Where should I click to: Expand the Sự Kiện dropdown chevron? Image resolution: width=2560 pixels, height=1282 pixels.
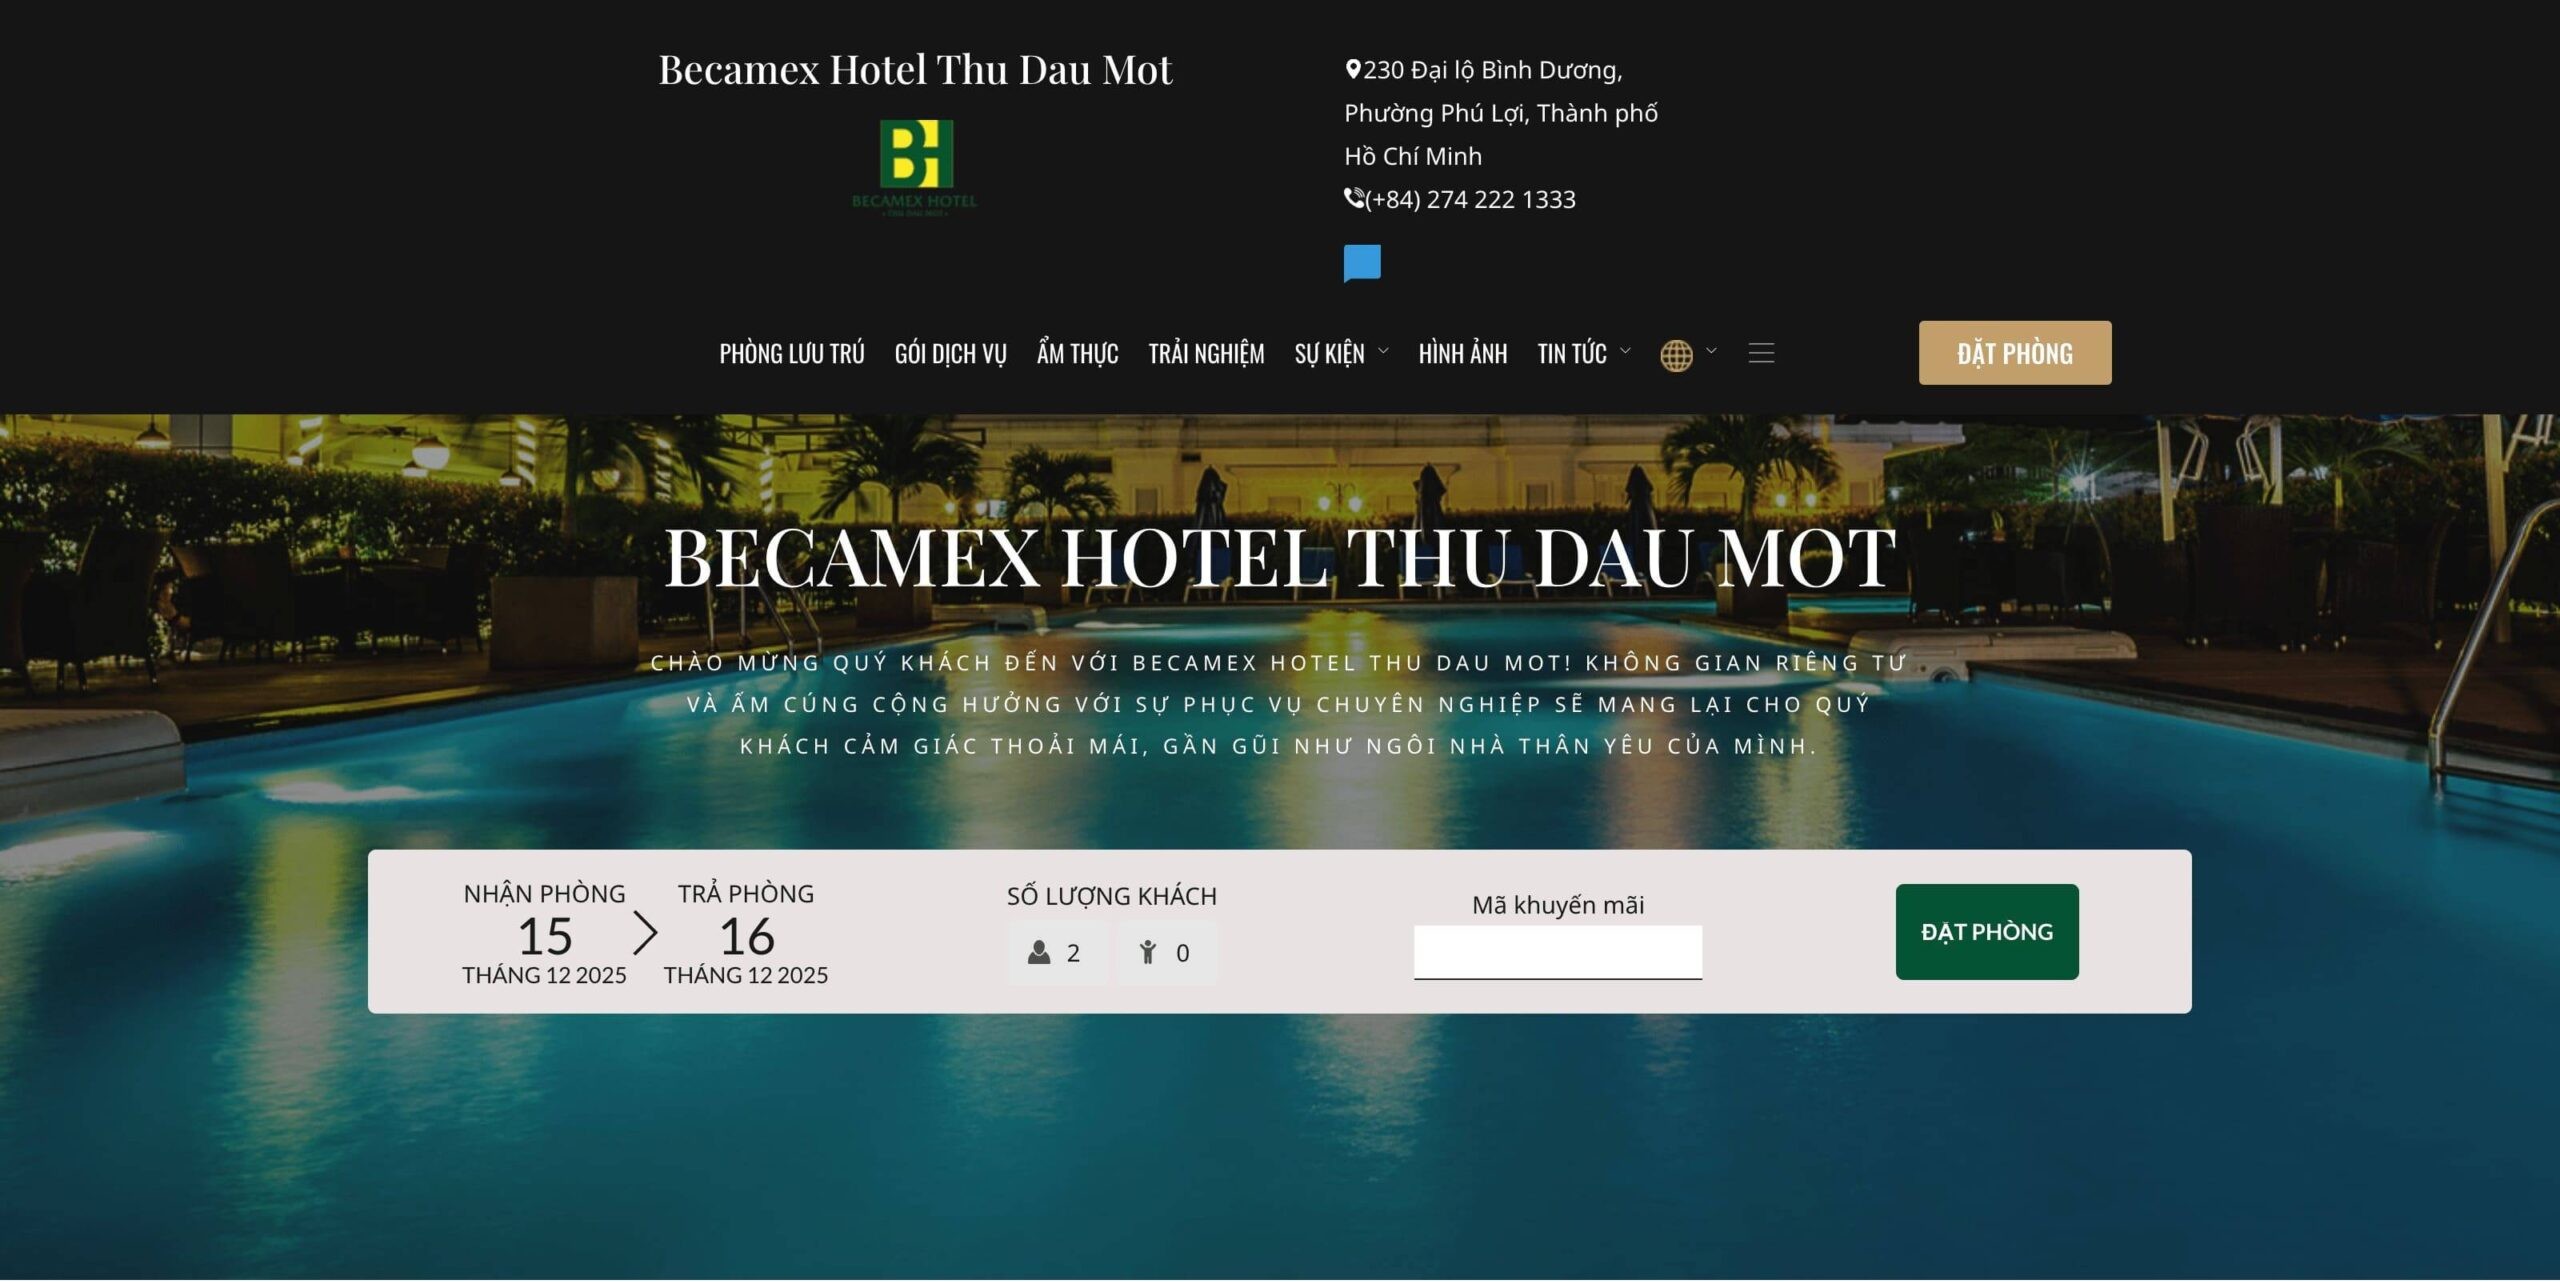tap(1383, 351)
